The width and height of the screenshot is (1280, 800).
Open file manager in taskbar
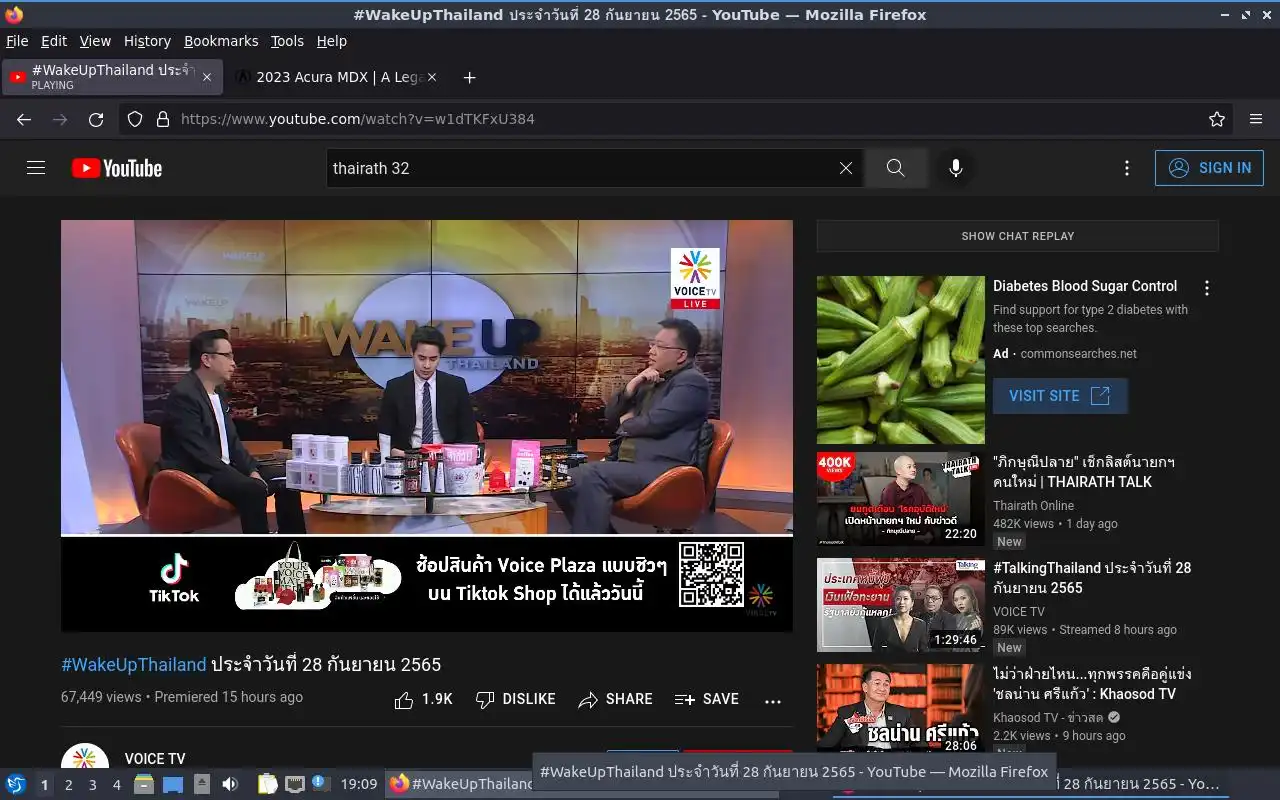pyautogui.click(x=144, y=784)
